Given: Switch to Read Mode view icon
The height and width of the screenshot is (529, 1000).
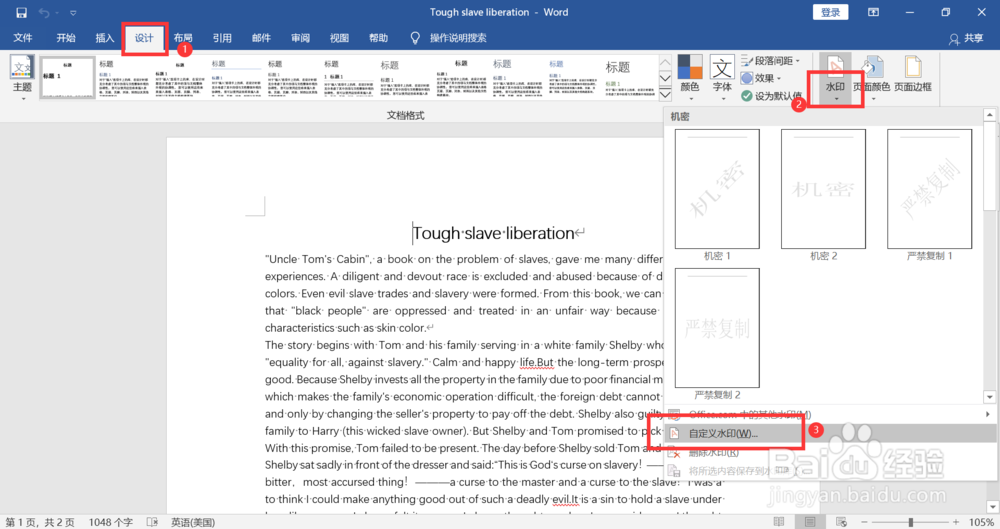Looking at the screenshot, I should [x=779, y=522].
